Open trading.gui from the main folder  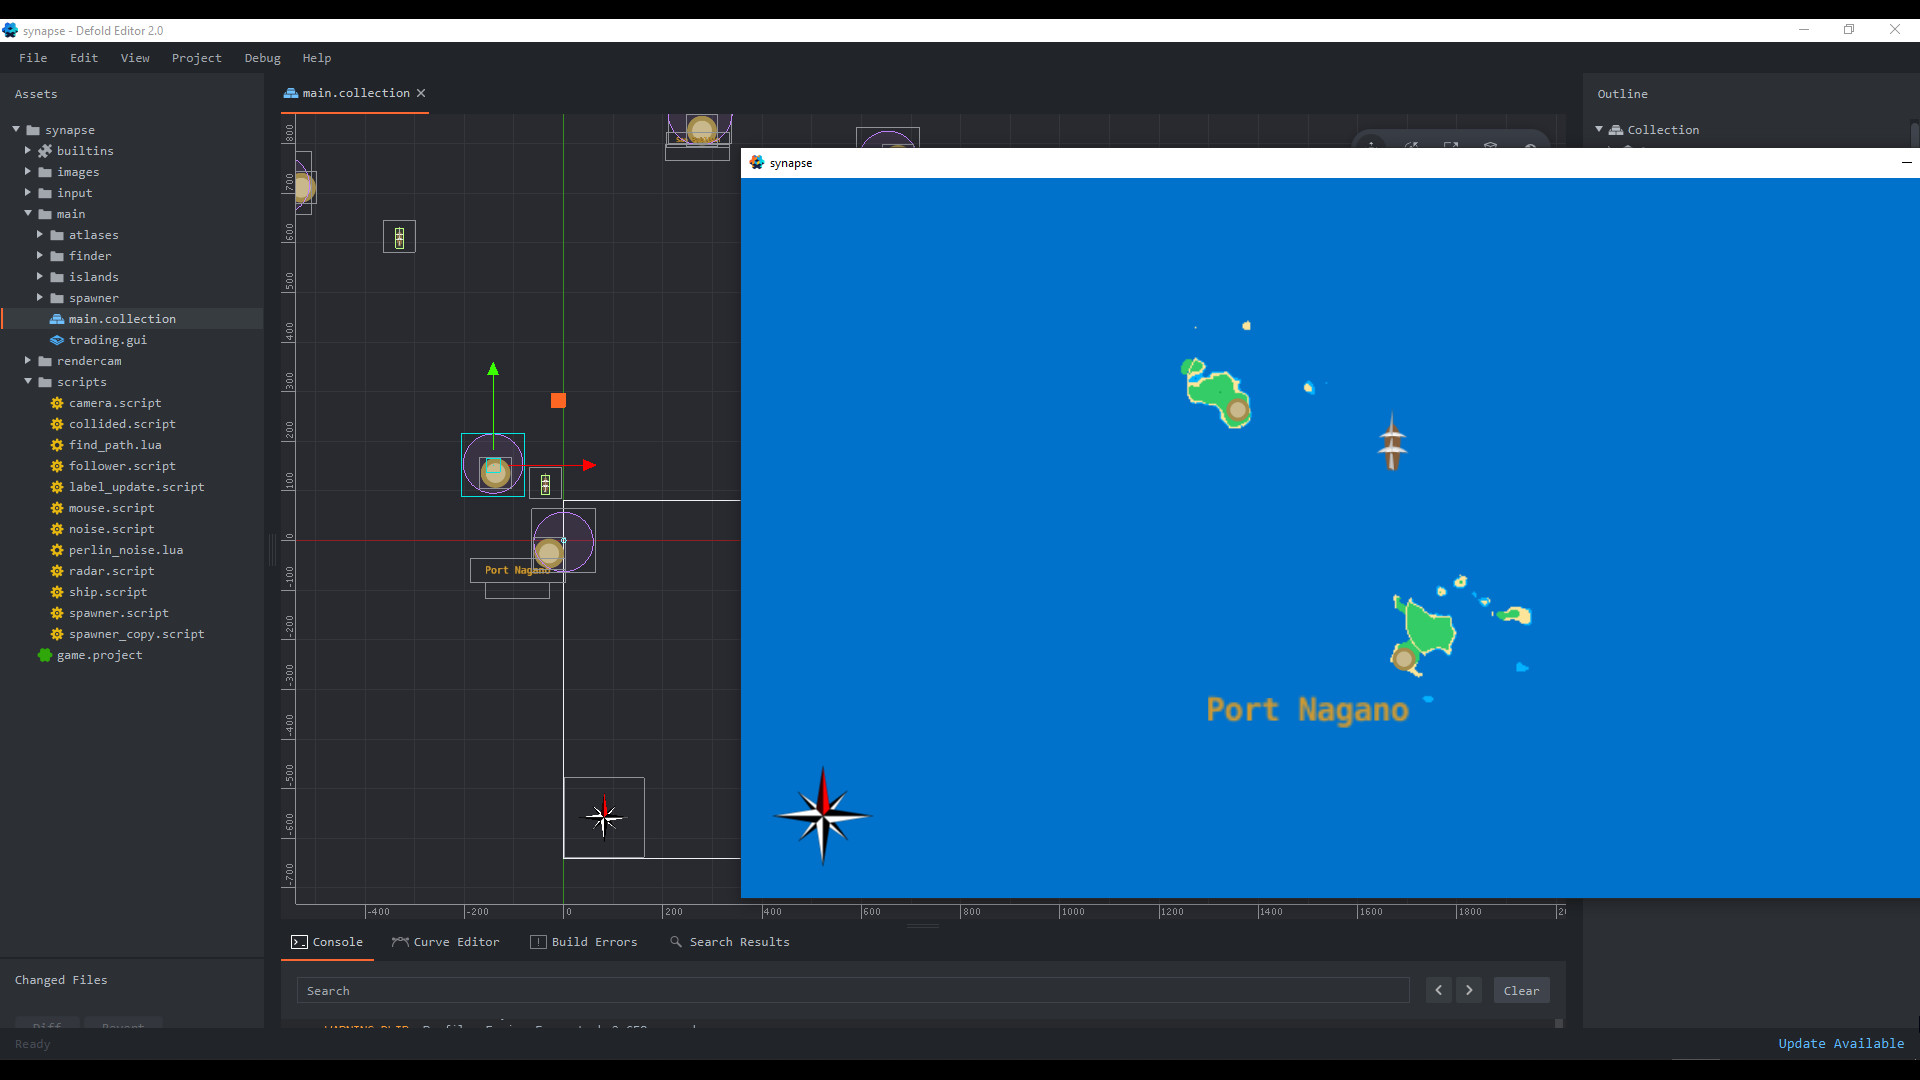point(107,340)
